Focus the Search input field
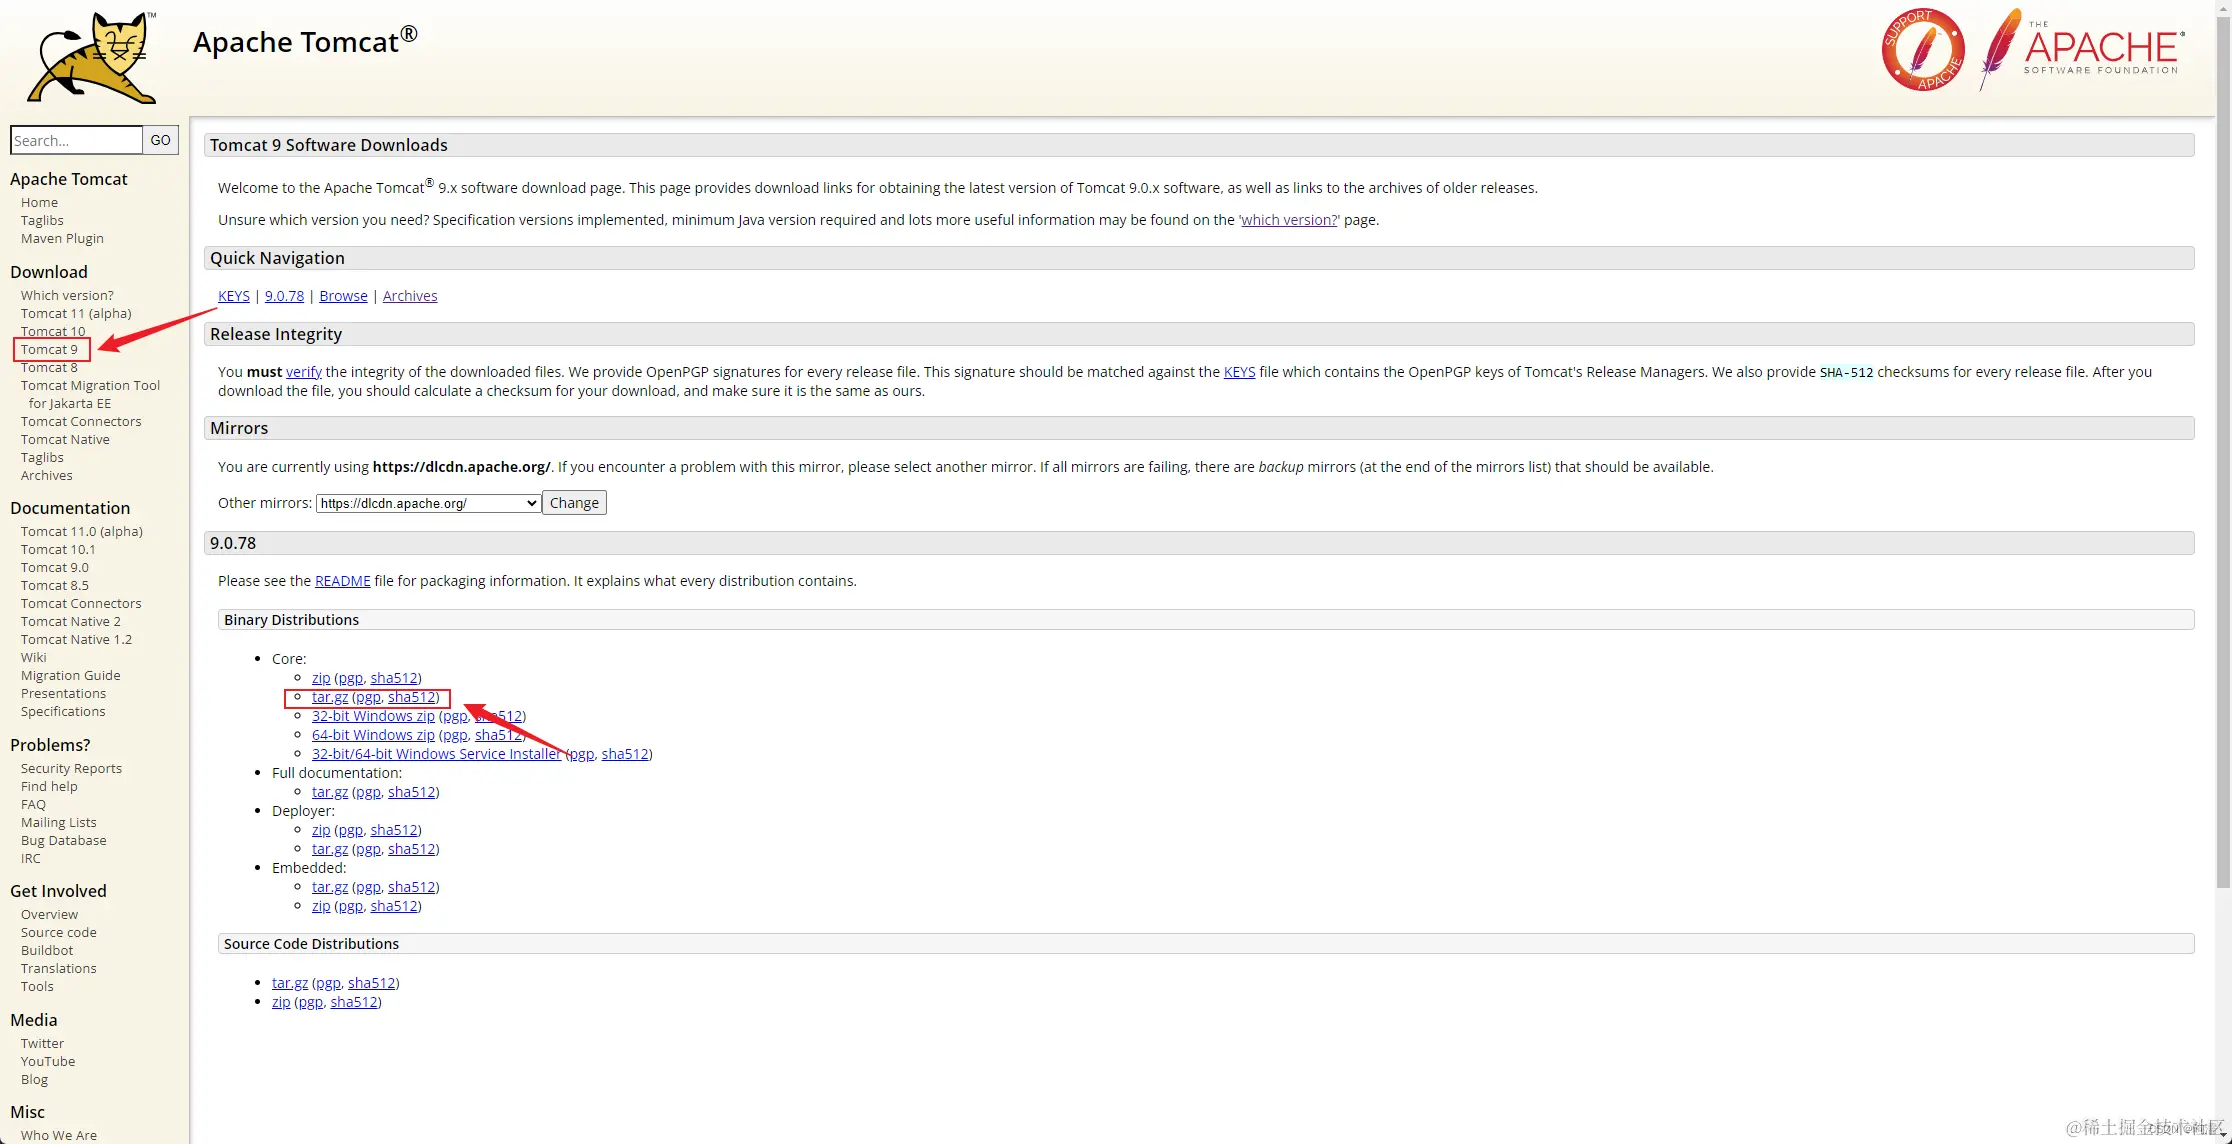Screen dimensions: 2232x1144 pyautogui.click(x=76, y=140)
